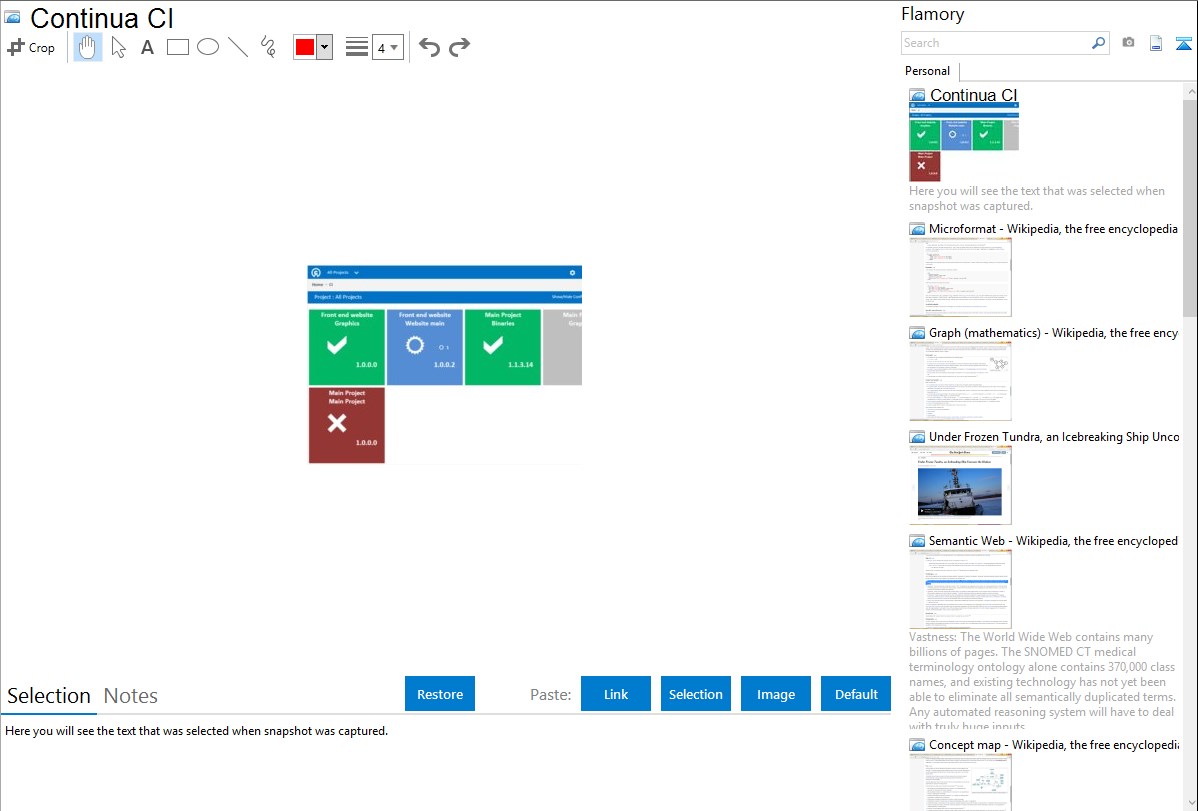1198x811 pixels.
Task: Click the Paste Selection button
Action: [x=696, y=694]
